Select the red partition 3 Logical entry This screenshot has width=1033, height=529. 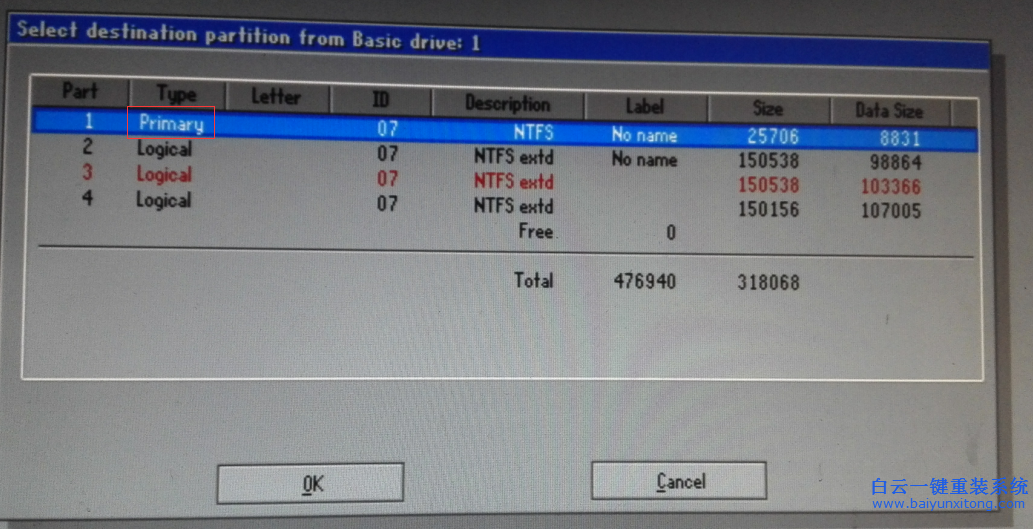(164, 174)
